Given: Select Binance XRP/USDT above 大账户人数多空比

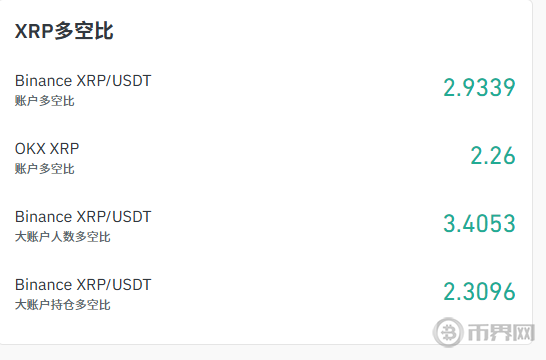Looking at the screenshot, I should tap(83, 217).
